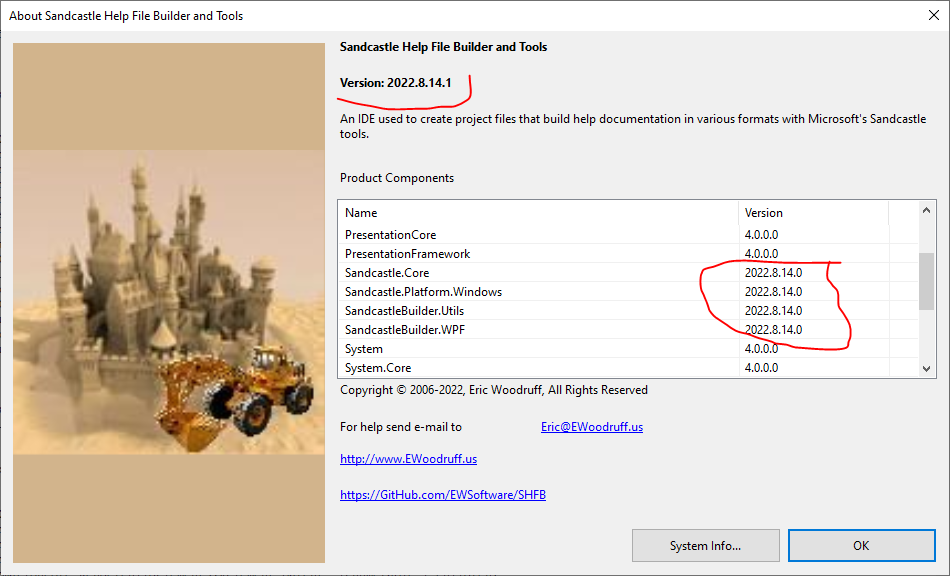This screenshot has width=950, height=576.
Task: Click the scrollbar down arrow in components list
Action: pyautogui.click(x=925, y=368)
